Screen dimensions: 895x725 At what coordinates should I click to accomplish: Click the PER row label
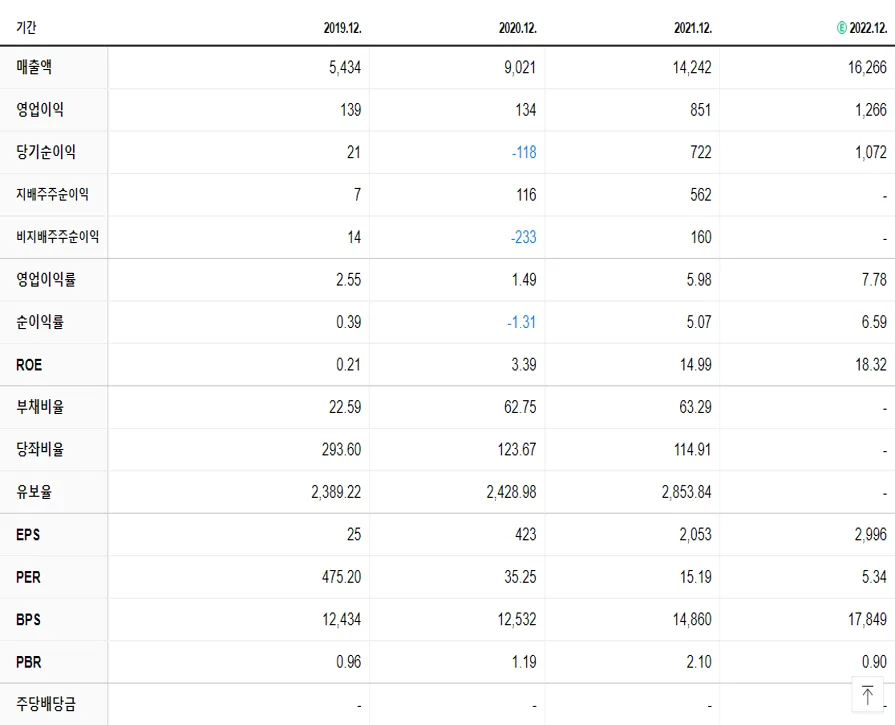[28, 577]
